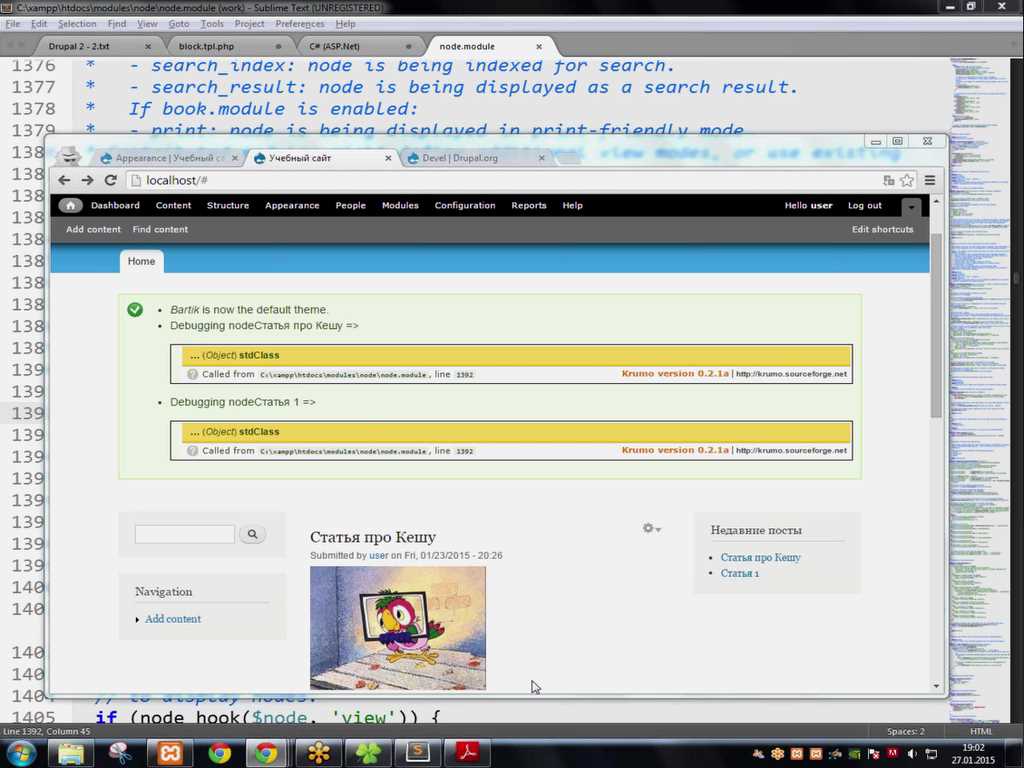Screen dimensions: 1024x768
Task: Open the Статья про Кешу article title
Action: [x=373, y=537]
